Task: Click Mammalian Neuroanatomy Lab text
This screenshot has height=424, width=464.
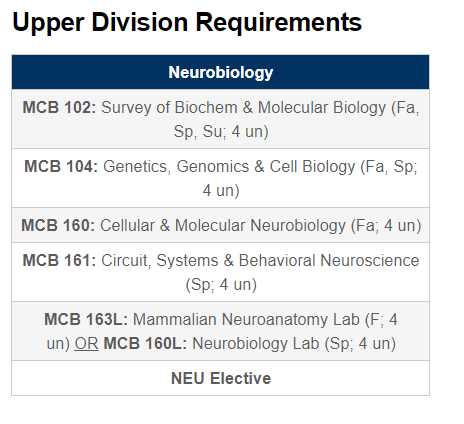Action: (246, 319)
